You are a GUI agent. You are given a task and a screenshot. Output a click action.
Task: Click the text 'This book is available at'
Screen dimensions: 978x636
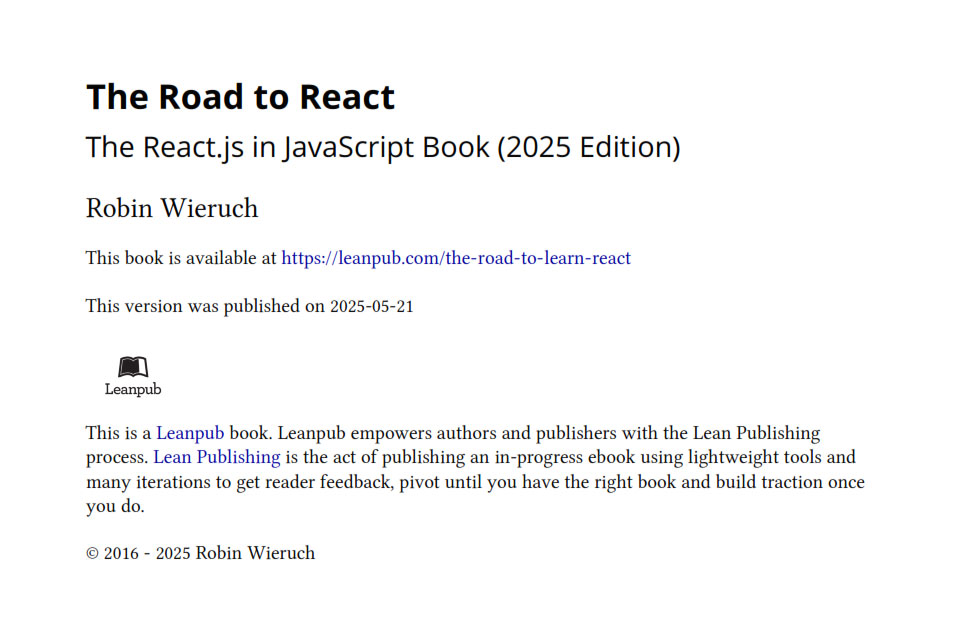tap(181, 258)
